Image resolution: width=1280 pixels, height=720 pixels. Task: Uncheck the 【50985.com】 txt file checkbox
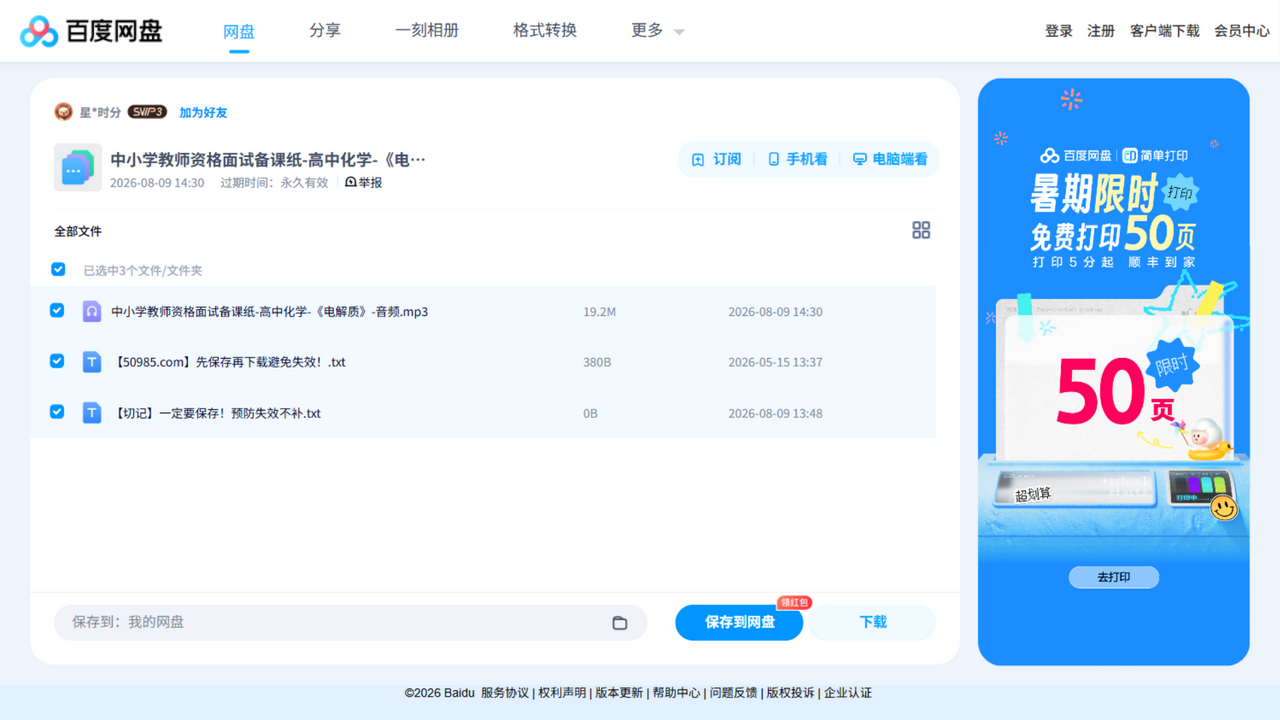coord(57,361)
